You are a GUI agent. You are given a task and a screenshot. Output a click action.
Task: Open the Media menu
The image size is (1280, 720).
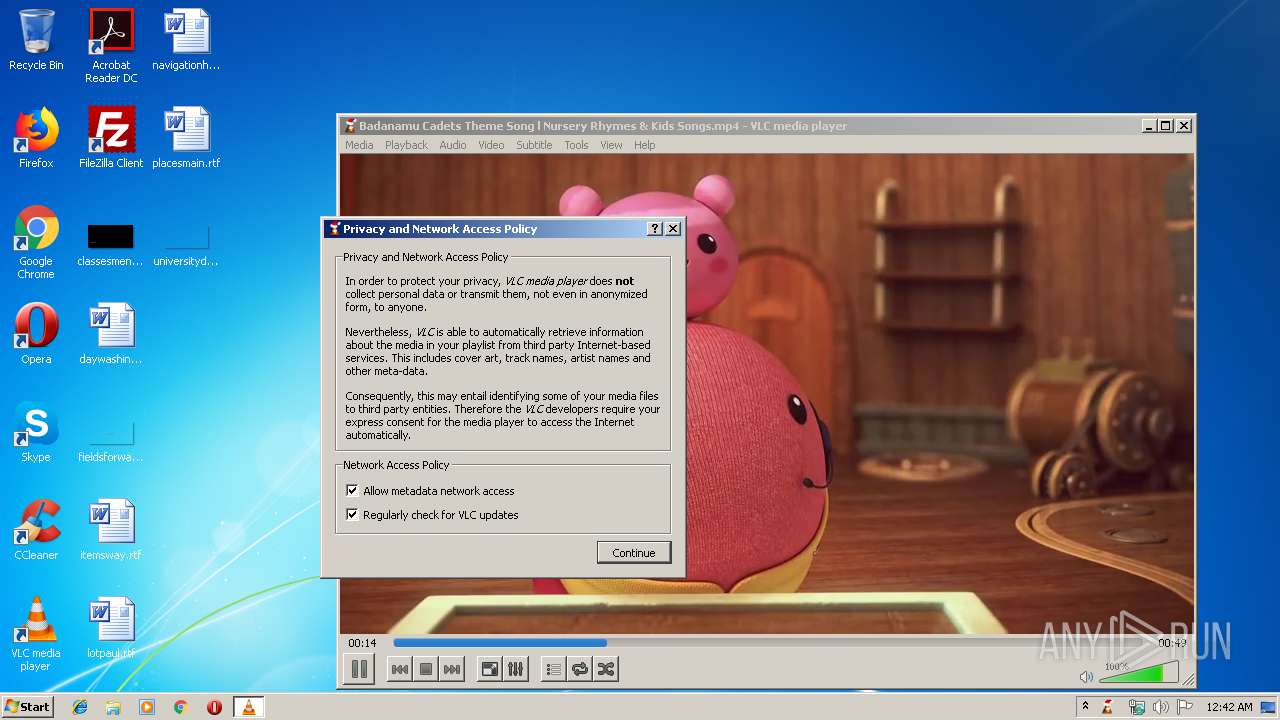coord(359,145)
